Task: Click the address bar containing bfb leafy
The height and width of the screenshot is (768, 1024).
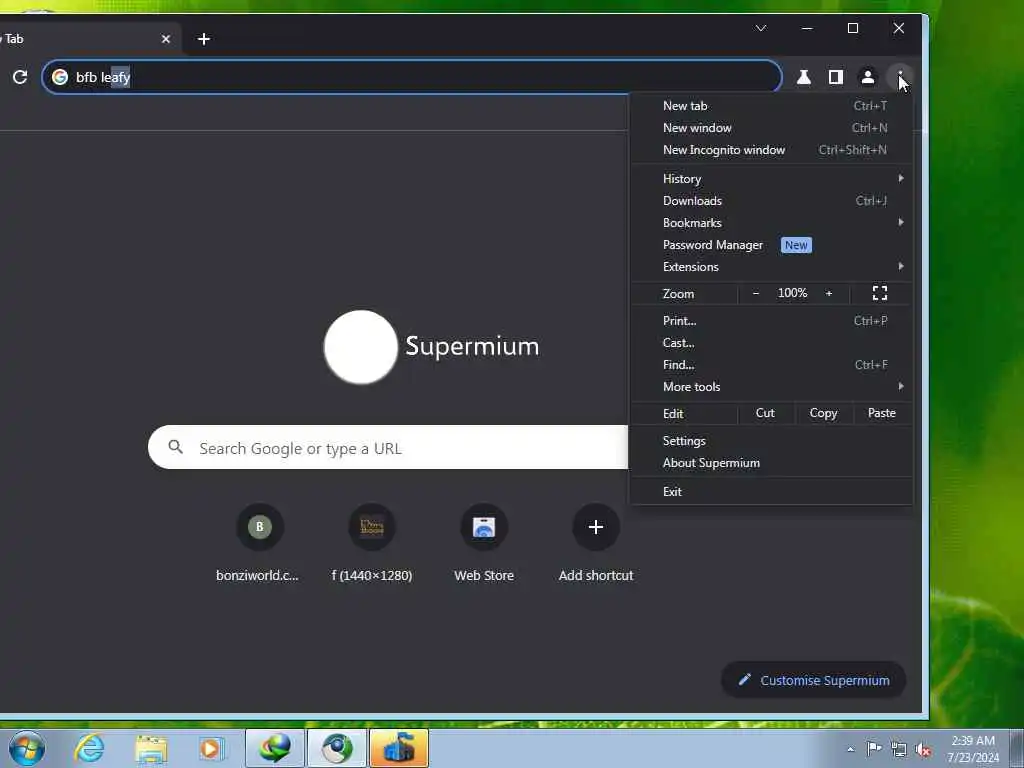Action: click(412, 77)
